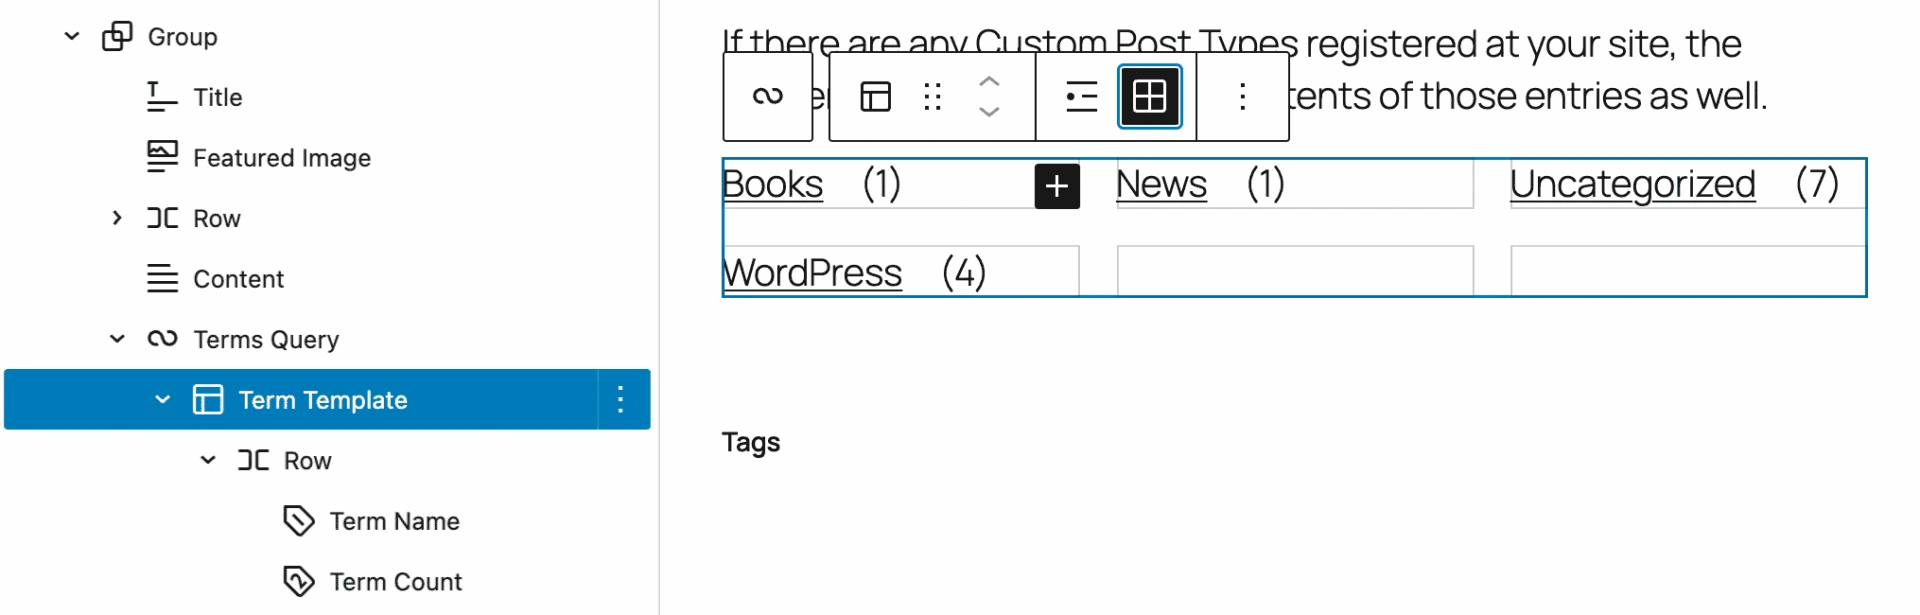1920x615 pixels.
Task: Collapse the Terms Query tree item
Action: [117, 339]
